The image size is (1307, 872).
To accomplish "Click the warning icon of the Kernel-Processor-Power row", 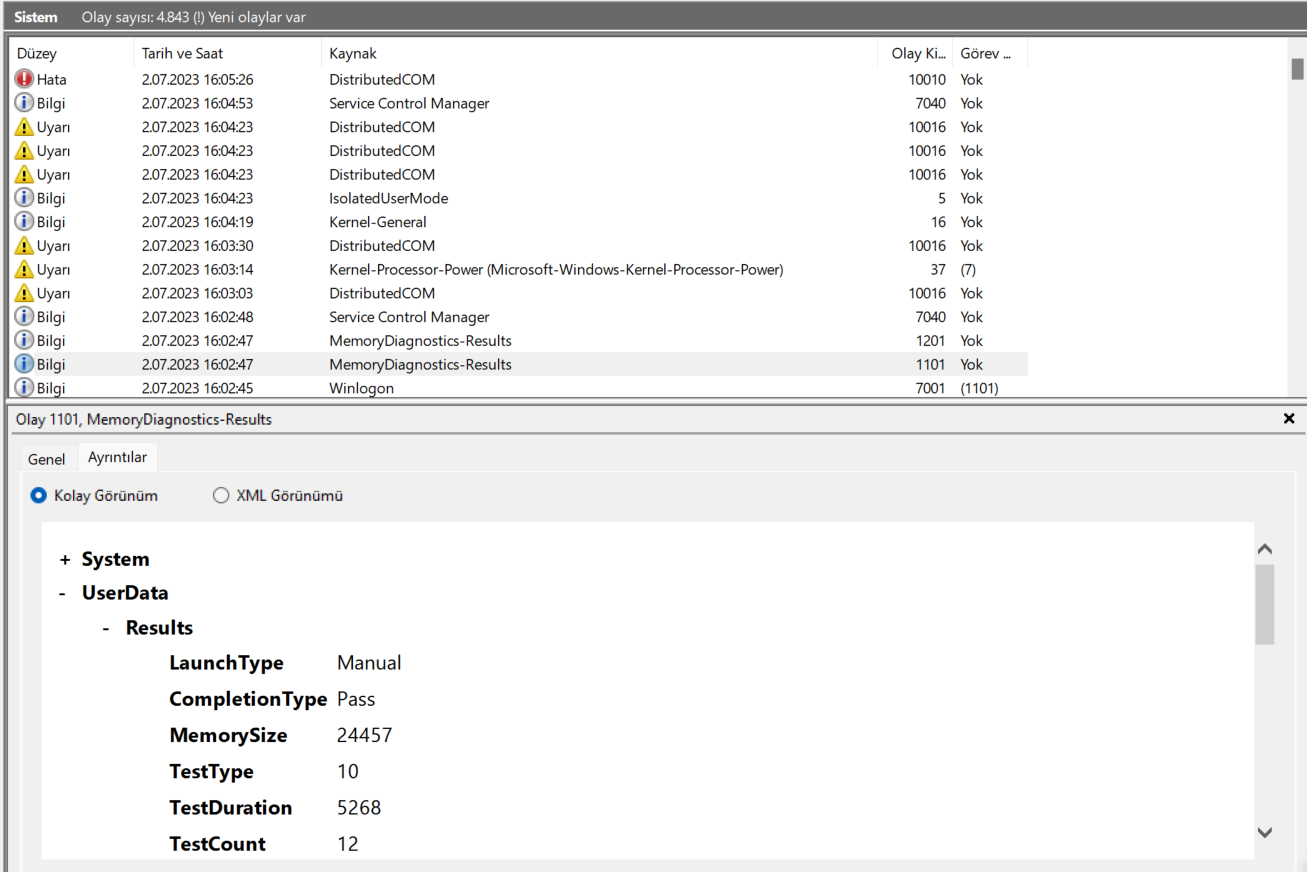I will (24, 270).
